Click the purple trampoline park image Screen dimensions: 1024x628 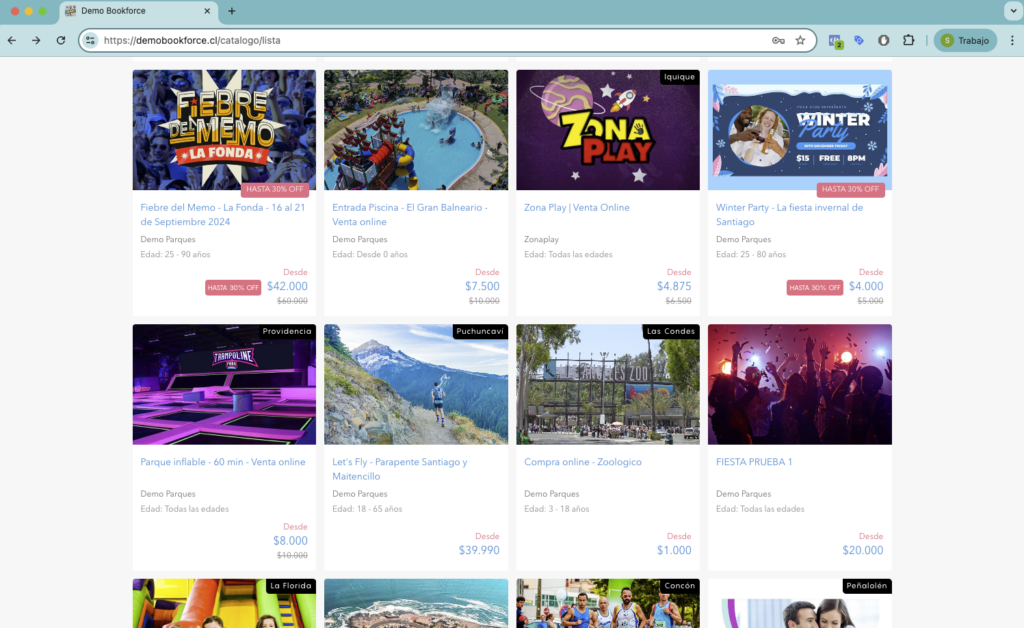[x=224, y=385]
